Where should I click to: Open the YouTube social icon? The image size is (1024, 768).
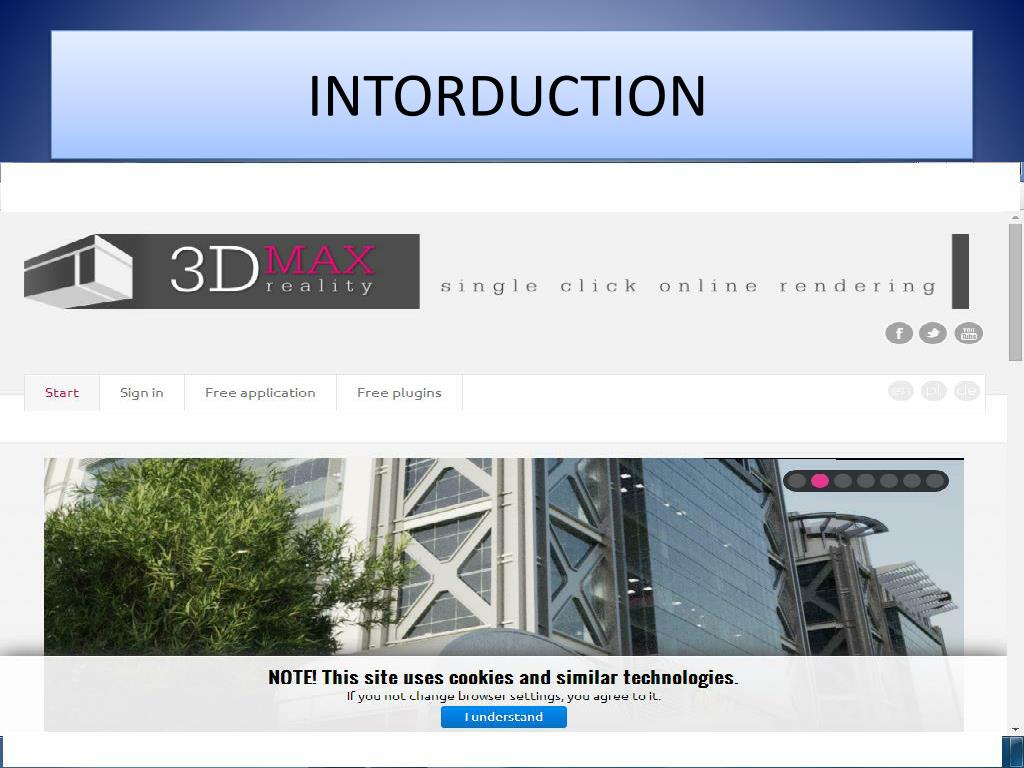[968, 333]
